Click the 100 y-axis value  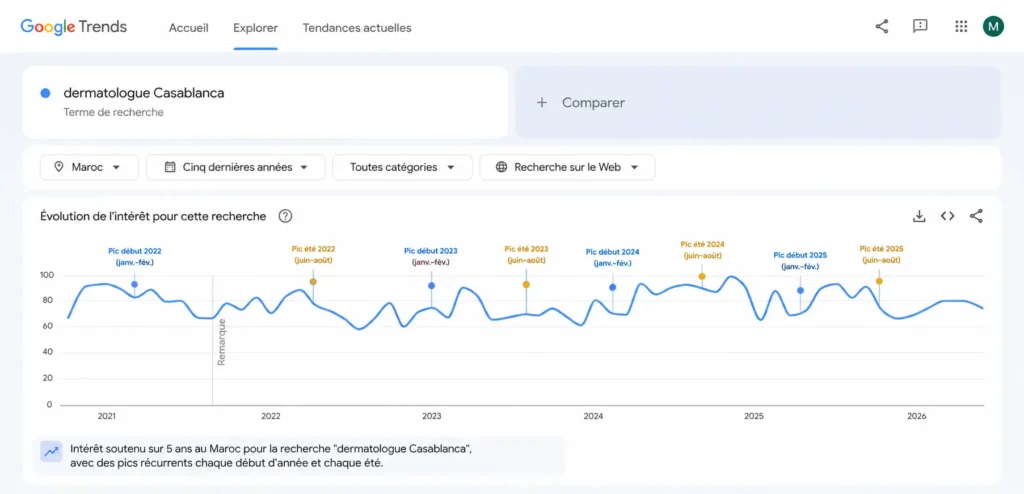46,275
